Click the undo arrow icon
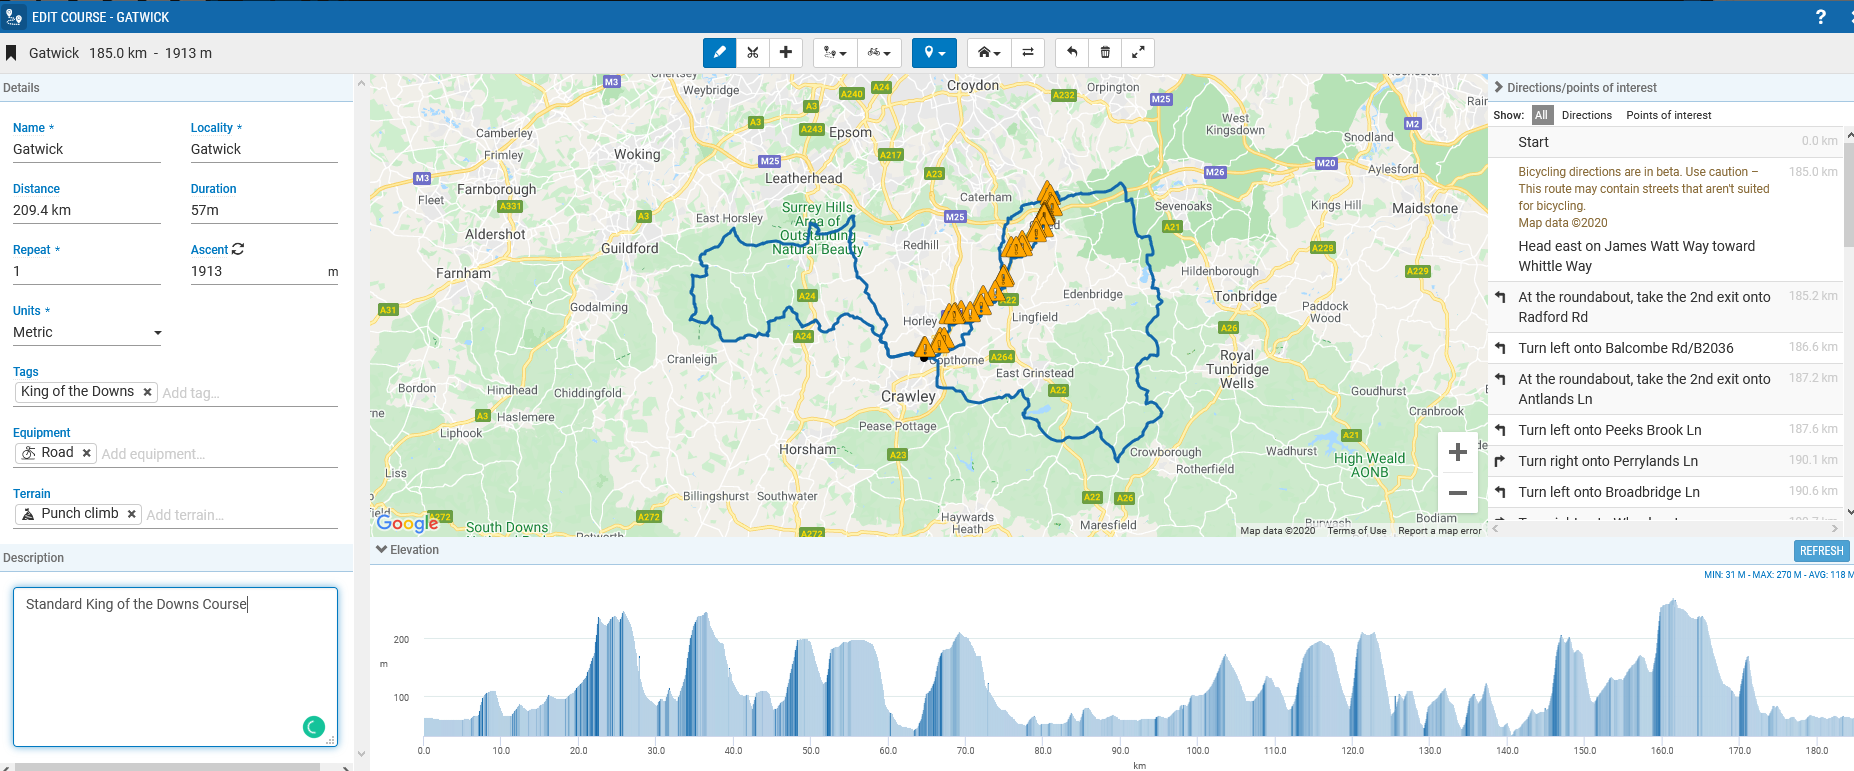Viewport: 1854px width, 771px height. [1072, 53]
